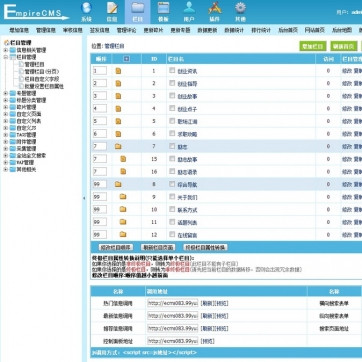This screenshot has width=362, height=362.
Task: Click the file icon in row ID 16
Action: [x=123, y=172]
